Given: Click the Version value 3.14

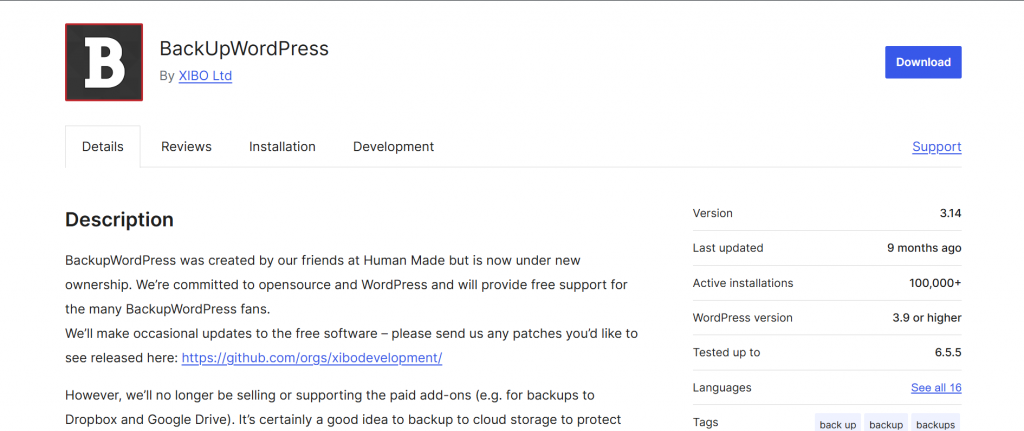Looking at the screenshot, I should pos(950,213).
